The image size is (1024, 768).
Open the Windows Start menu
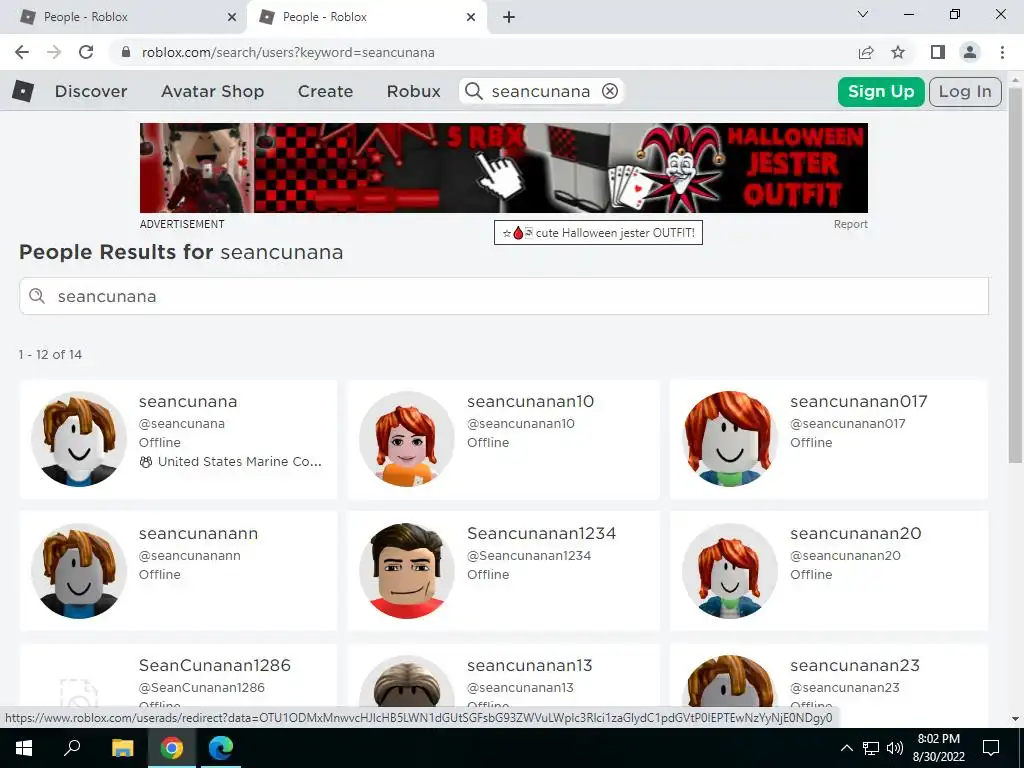[23, 748]
